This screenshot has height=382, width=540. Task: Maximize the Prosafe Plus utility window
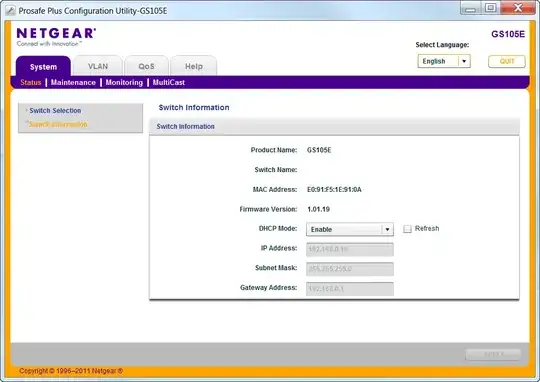(490, 8)
